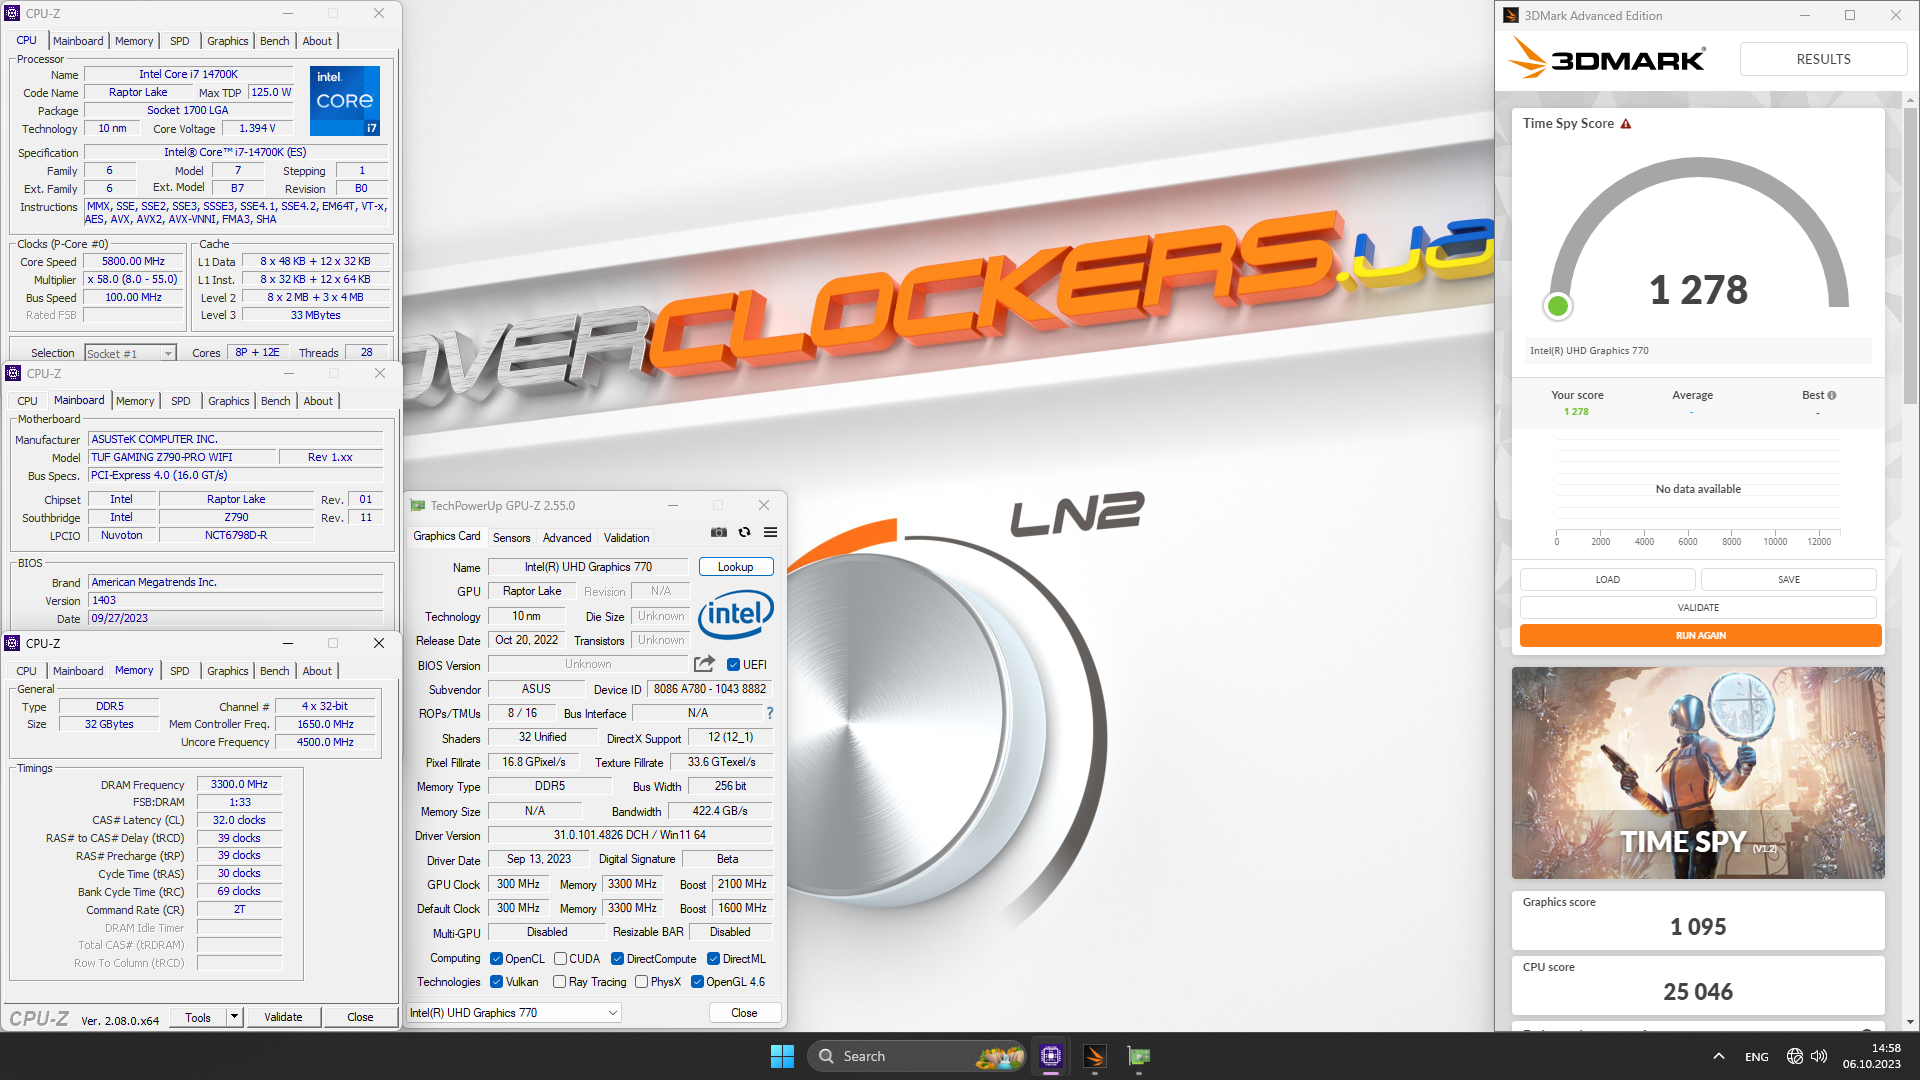Open 3DMark from the taskbar

pyautogui.click(x=1094, y=1056)
